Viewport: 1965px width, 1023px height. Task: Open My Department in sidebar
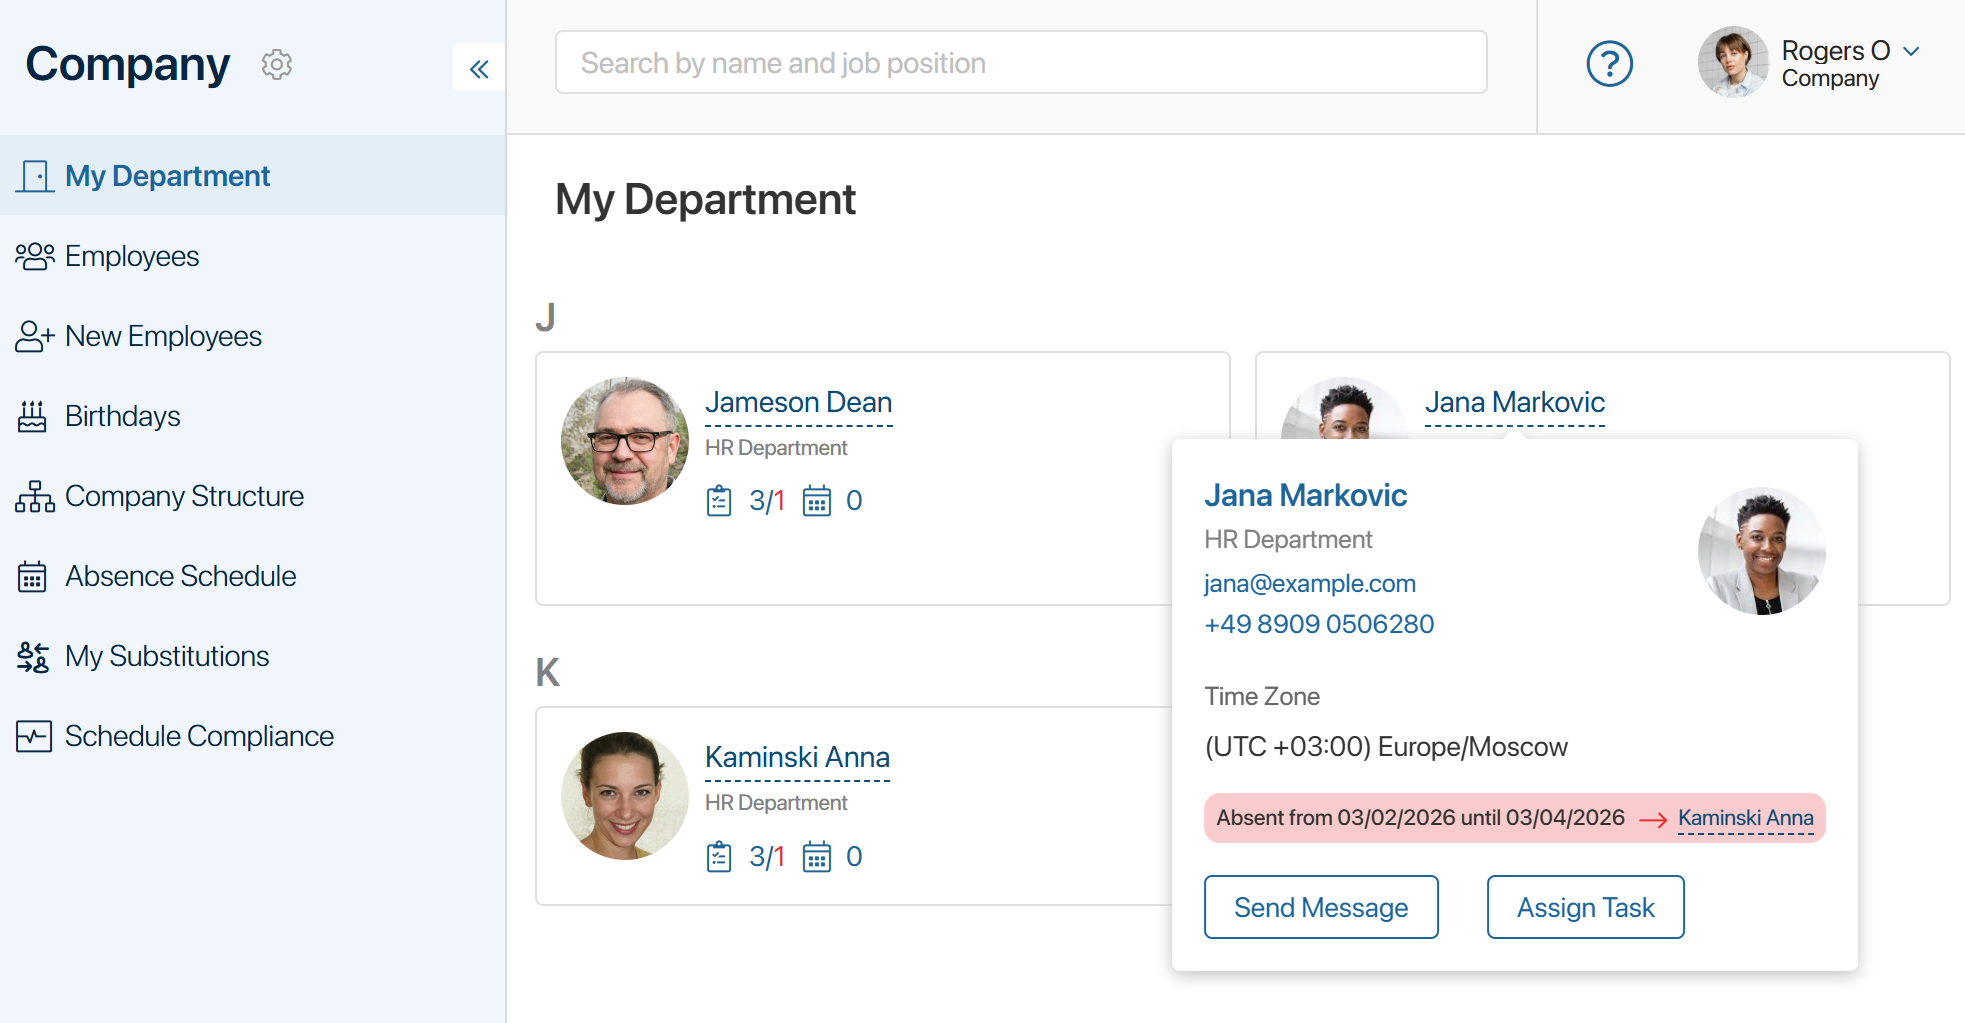point(167,176)
